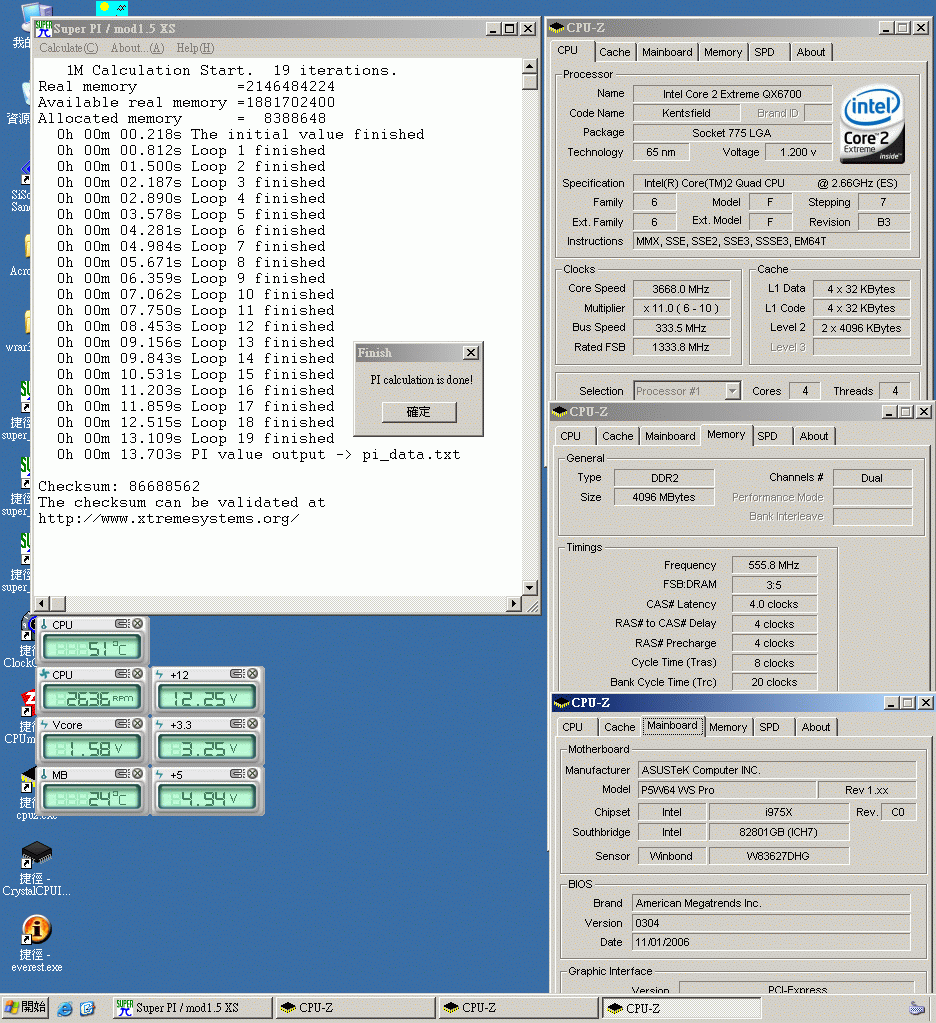Image resolution: width=936 pixels, height=1023 pixels.
Task: Click the Loop 19 finished line
Action: (196, 438)
